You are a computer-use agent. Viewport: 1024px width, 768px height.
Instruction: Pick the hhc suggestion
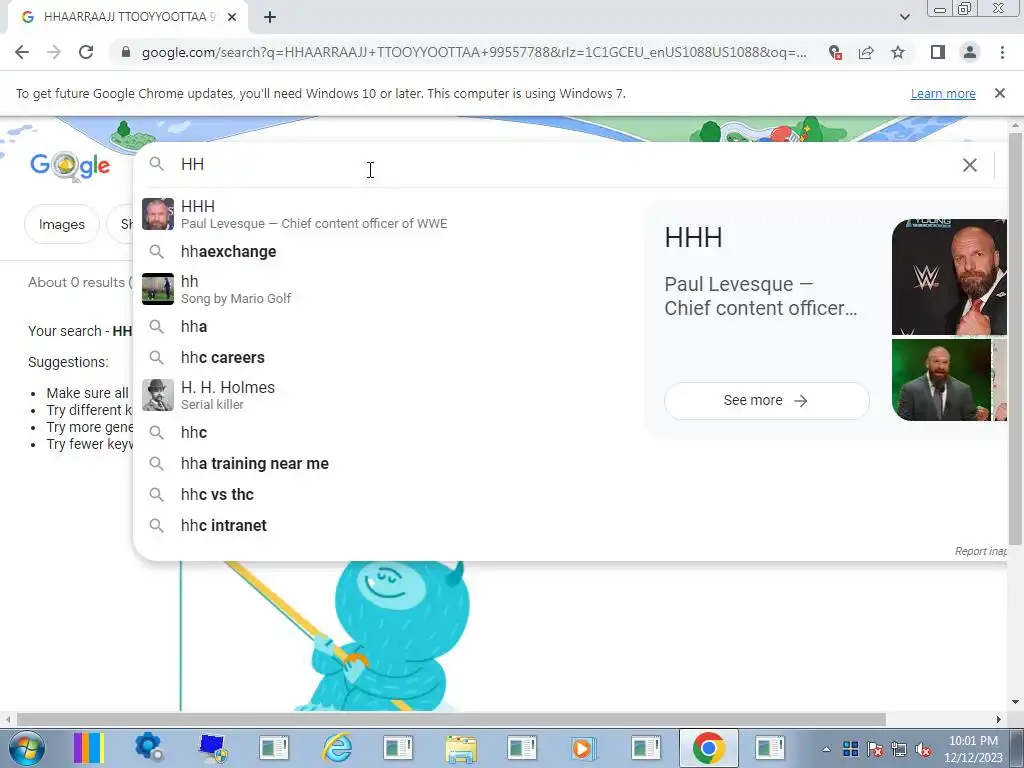[x=385, y=432]
